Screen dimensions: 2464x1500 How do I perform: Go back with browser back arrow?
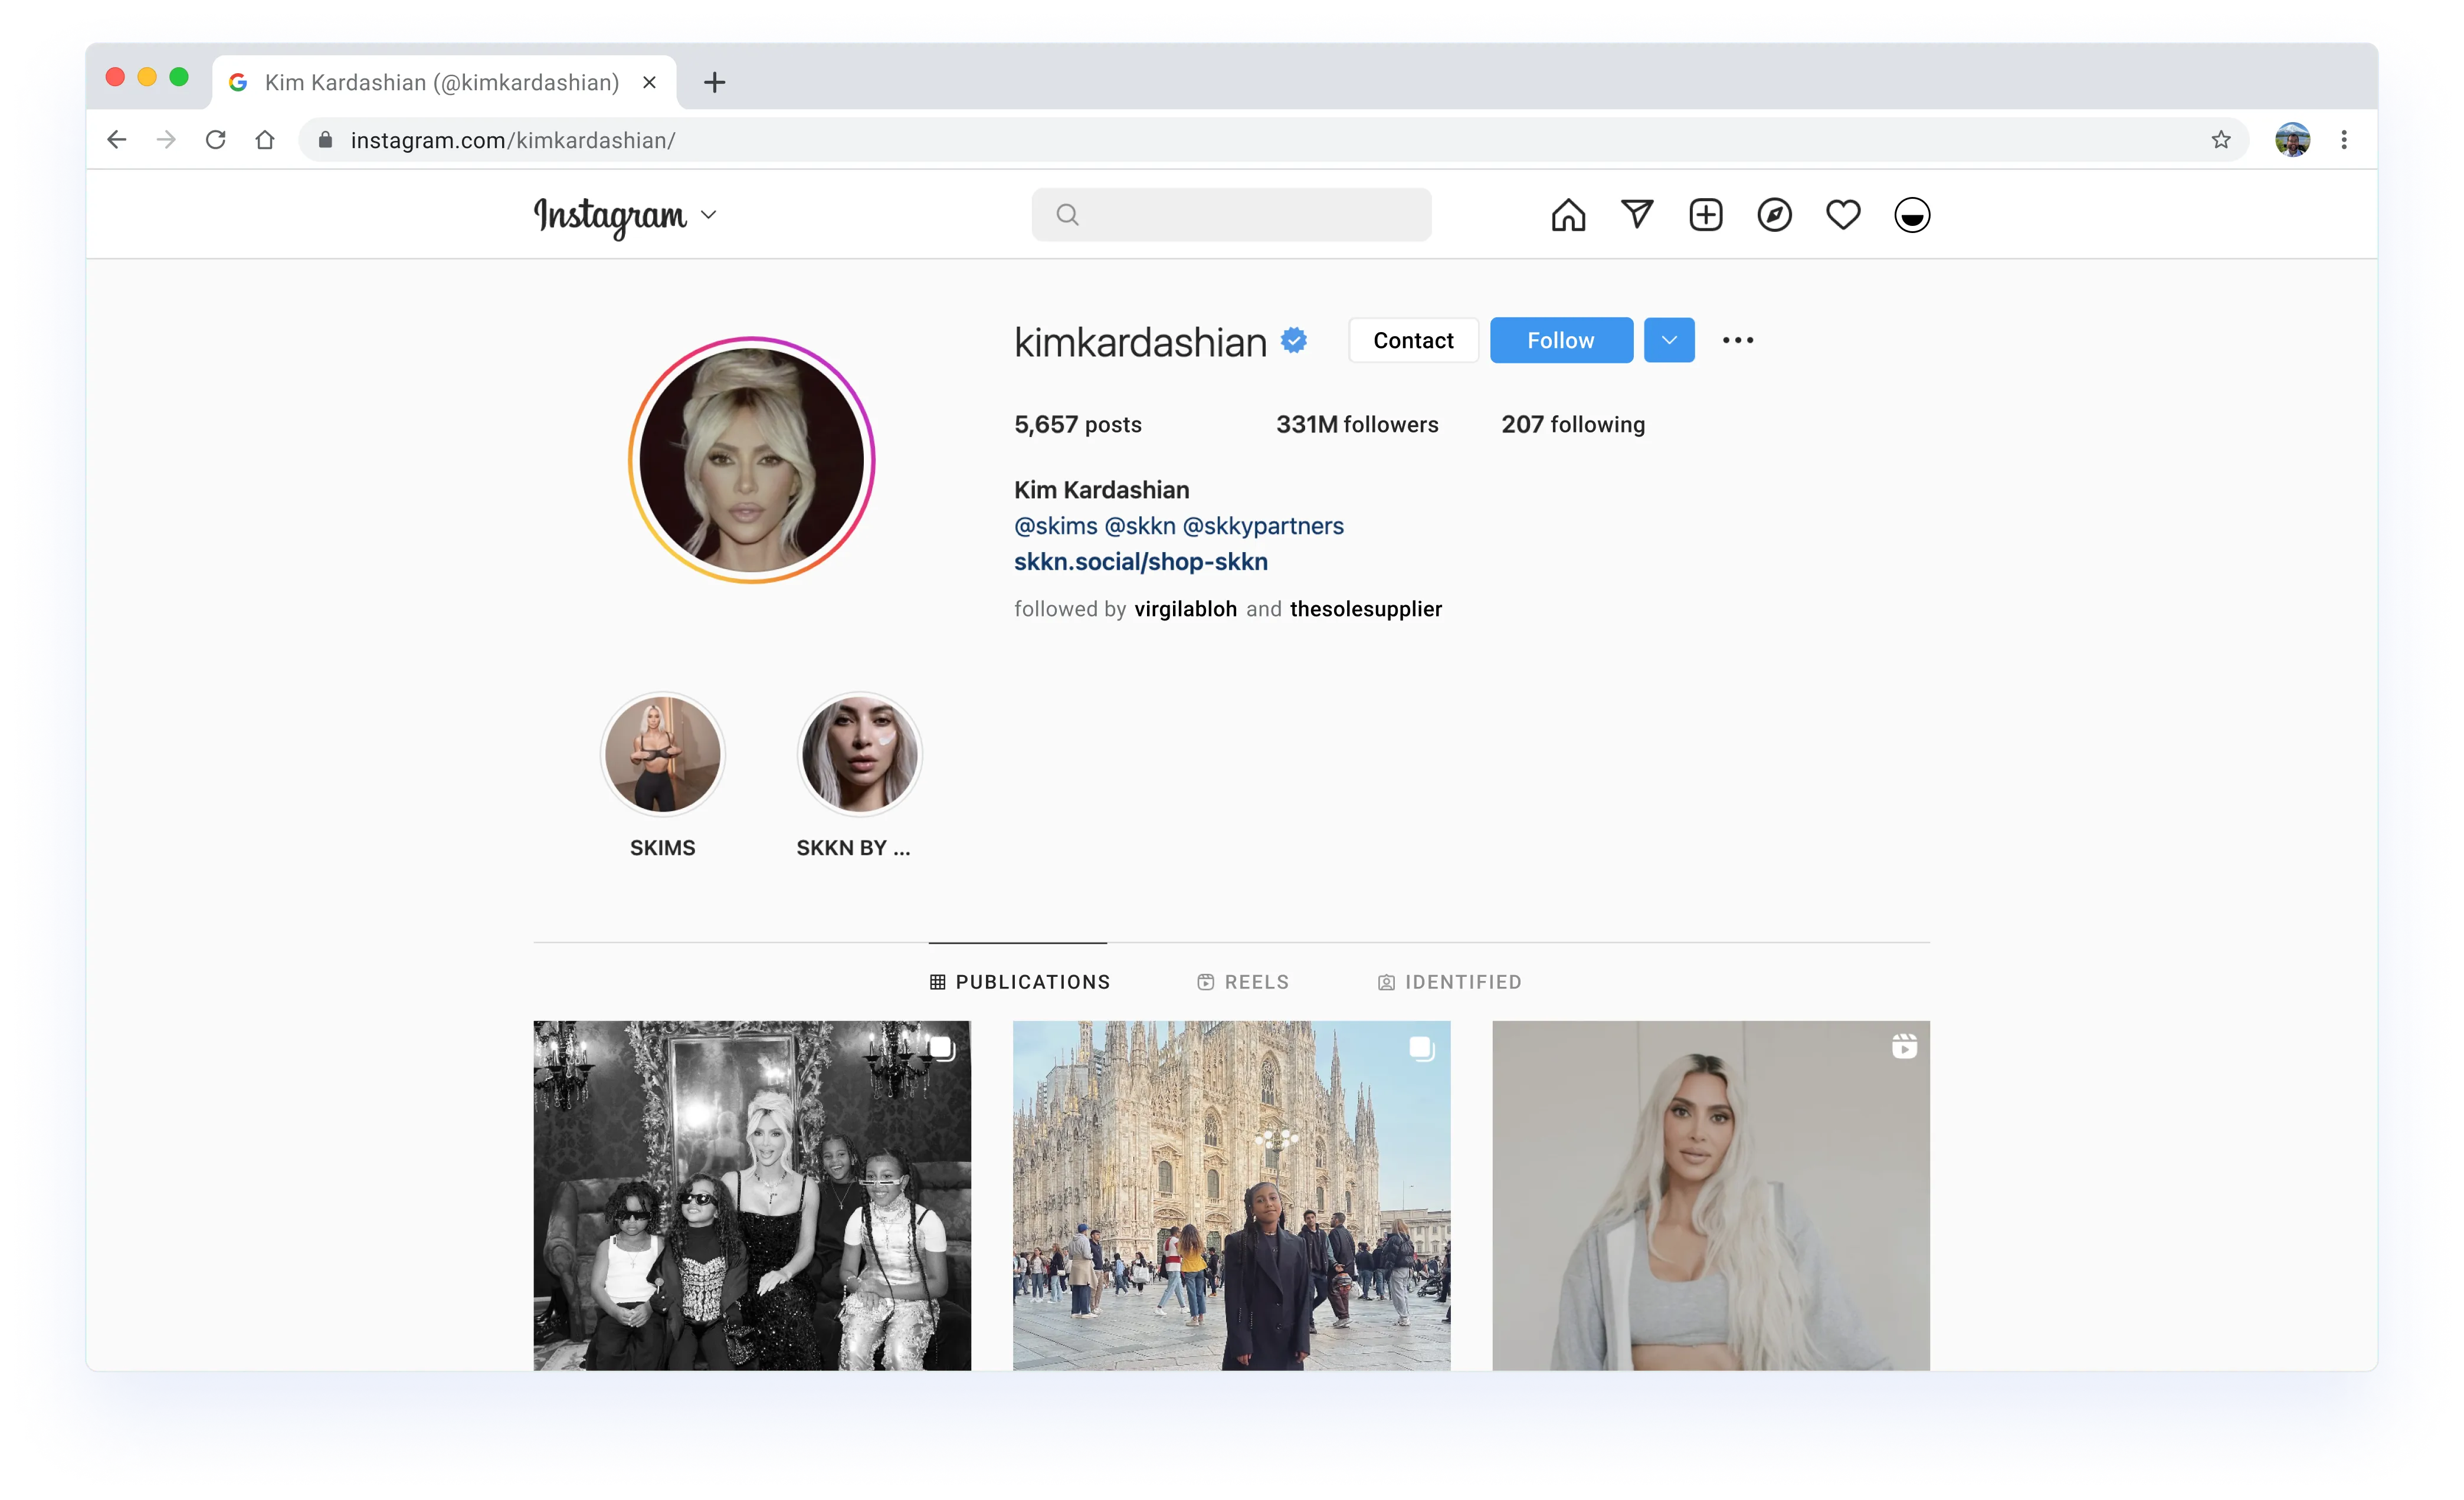coord(117,140)
